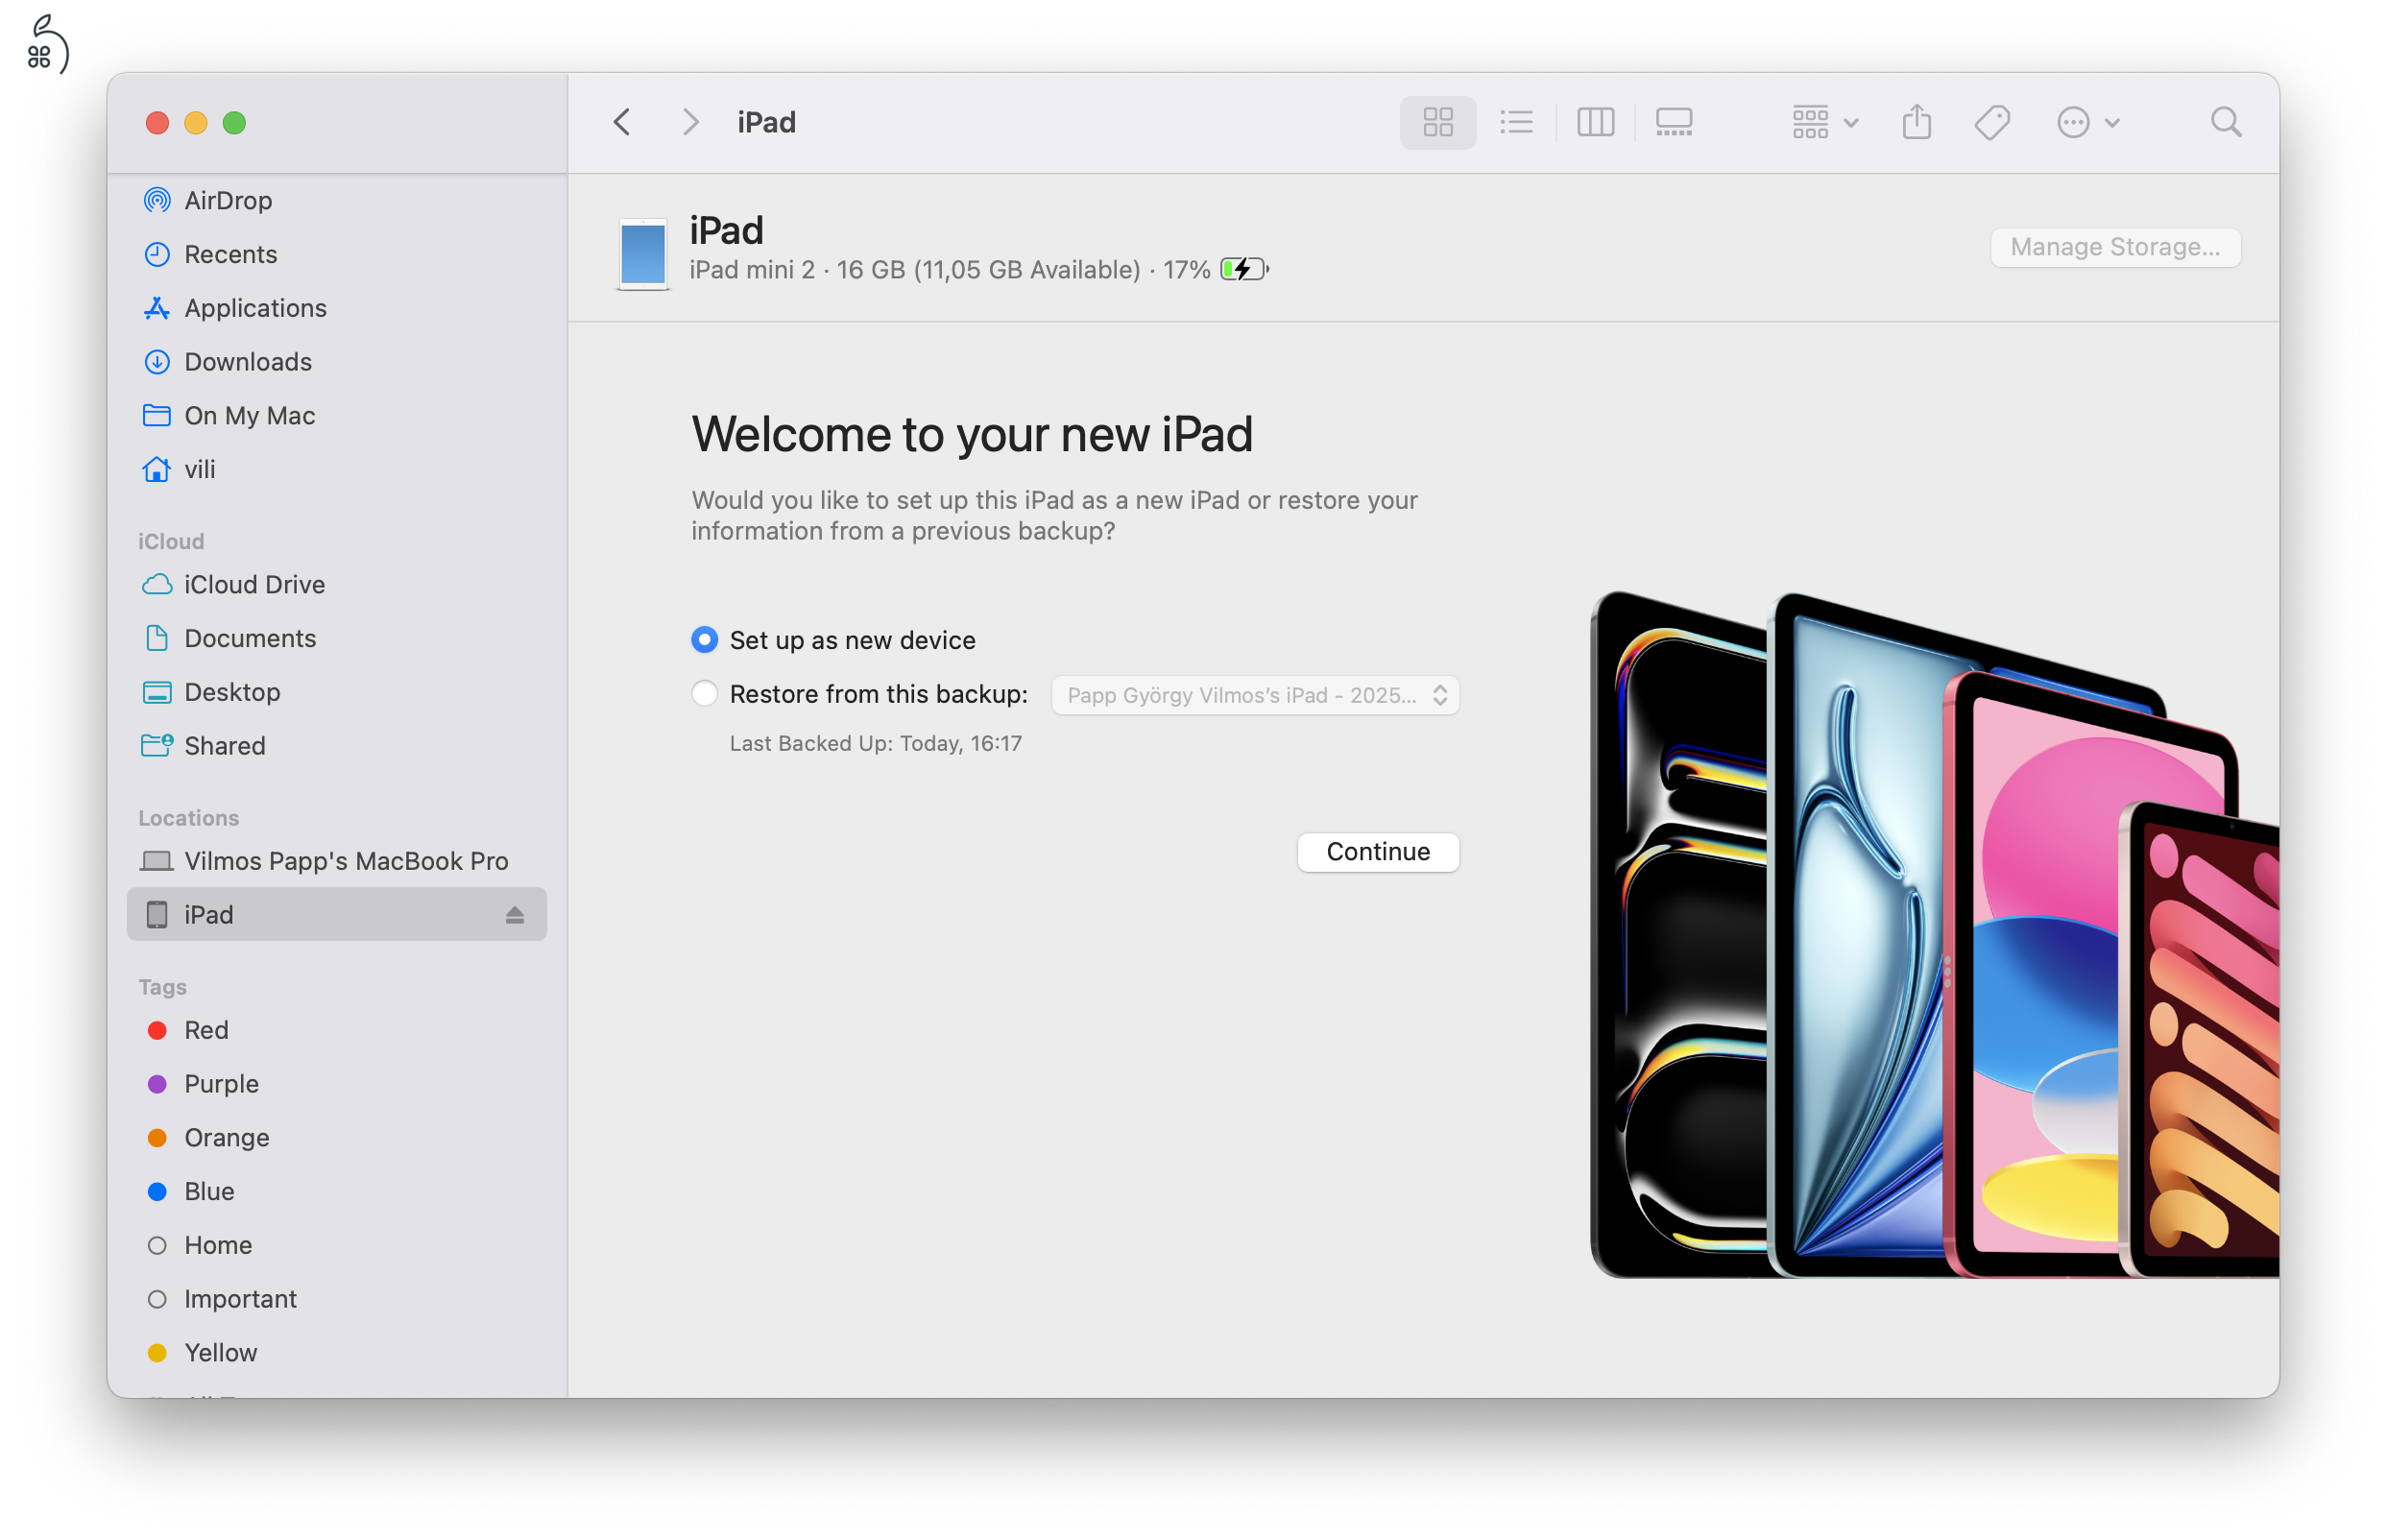Image resolution: width=2387 pixels, height=1540 pixels.
Task: Open AirDrop in the sidebar
Action: click(337, 200)
